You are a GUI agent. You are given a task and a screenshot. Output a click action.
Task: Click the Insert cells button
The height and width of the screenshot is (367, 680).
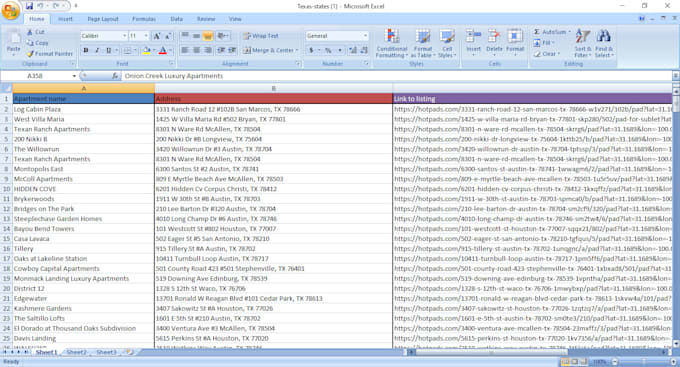pyautogui.click(x=473, y=42)
